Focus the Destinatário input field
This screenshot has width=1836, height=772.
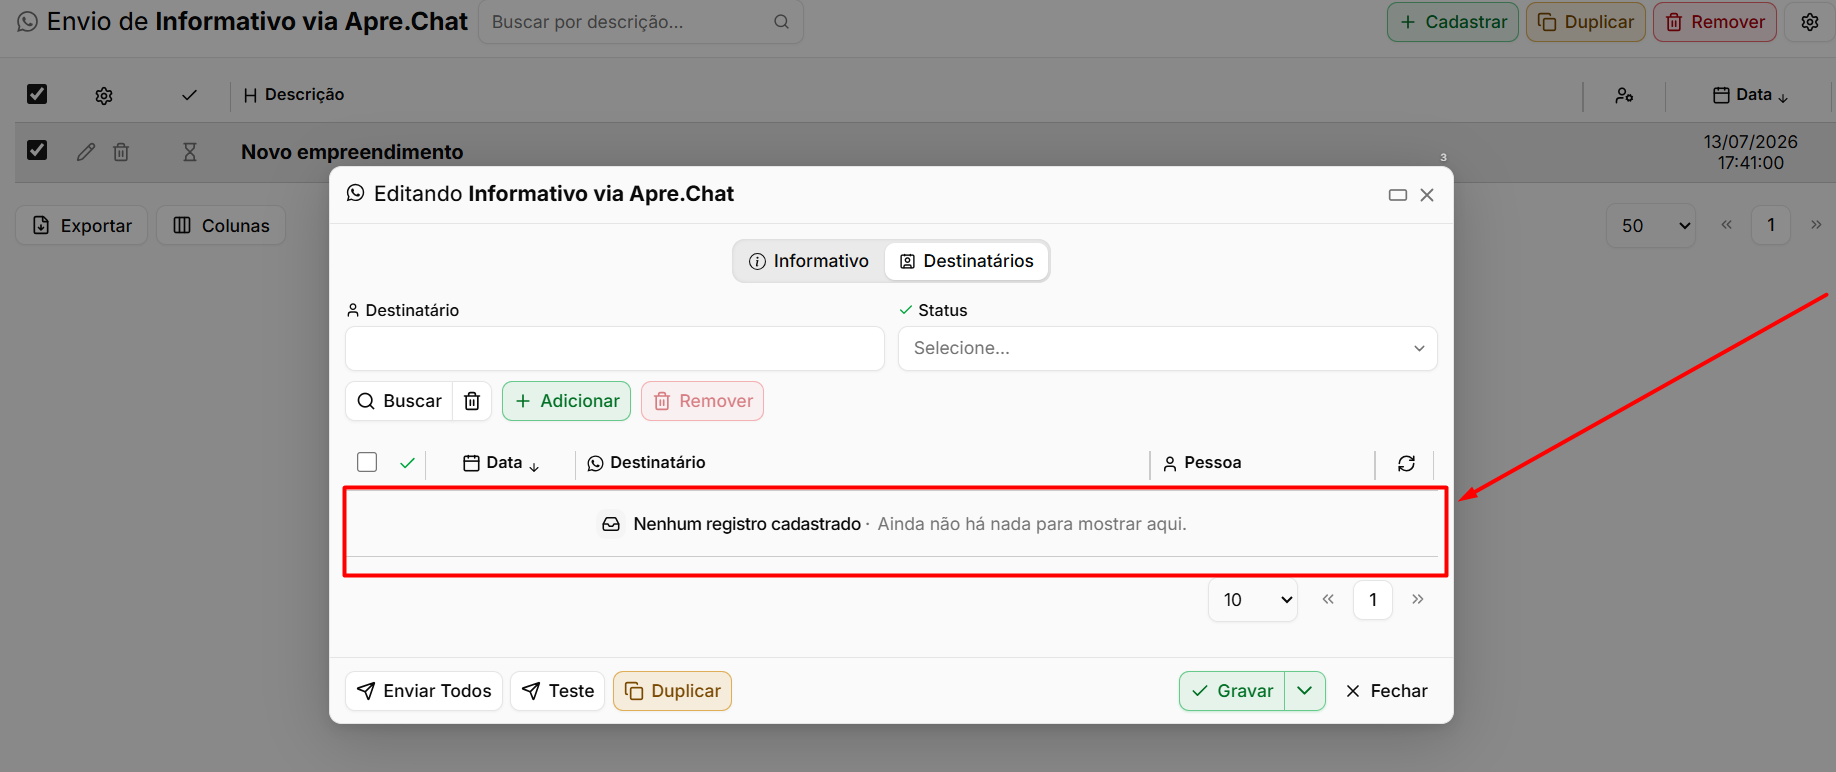(x=615, y=348)
